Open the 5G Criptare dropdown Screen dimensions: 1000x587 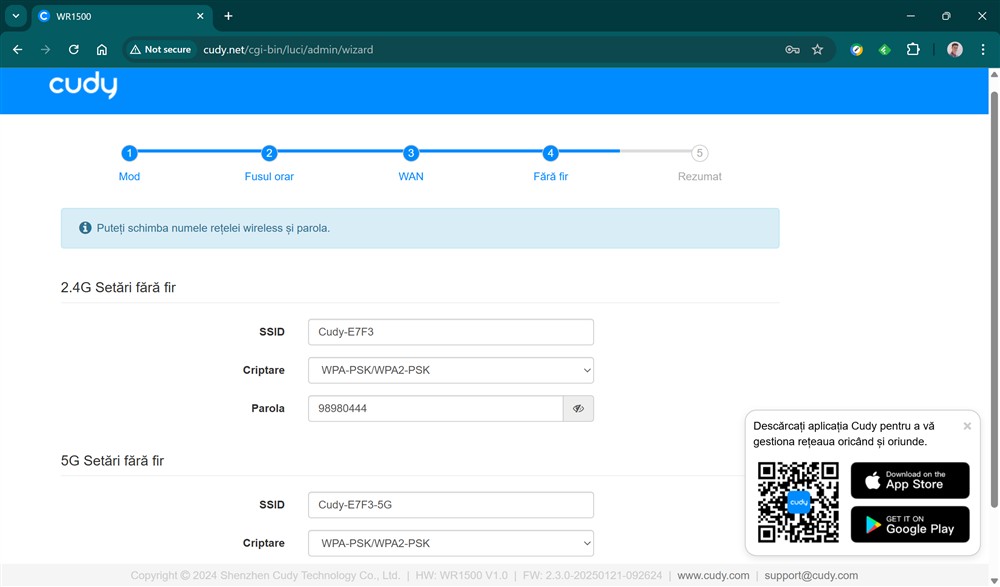[x=450, y=543]
